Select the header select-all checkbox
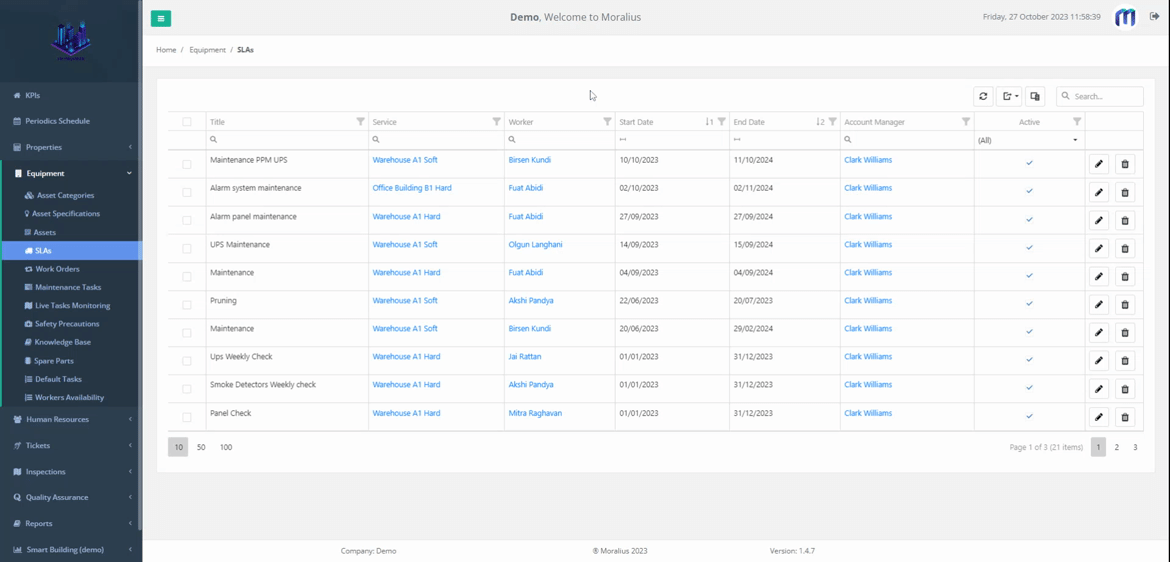 (x=187, y=122)
